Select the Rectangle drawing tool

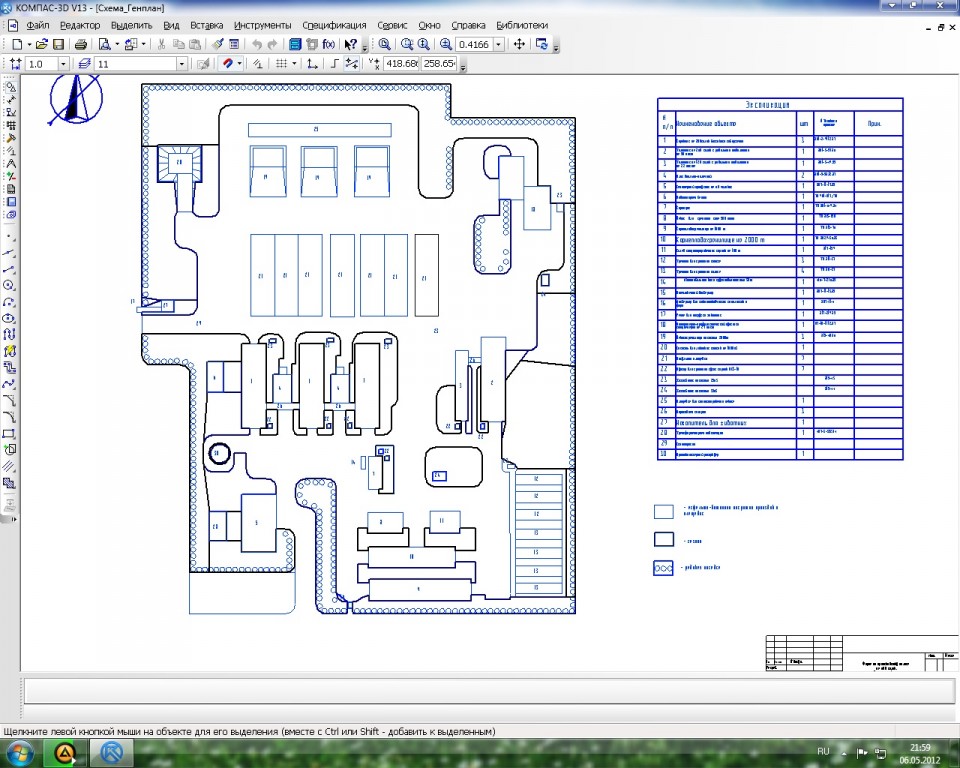[x=10, y=434]
